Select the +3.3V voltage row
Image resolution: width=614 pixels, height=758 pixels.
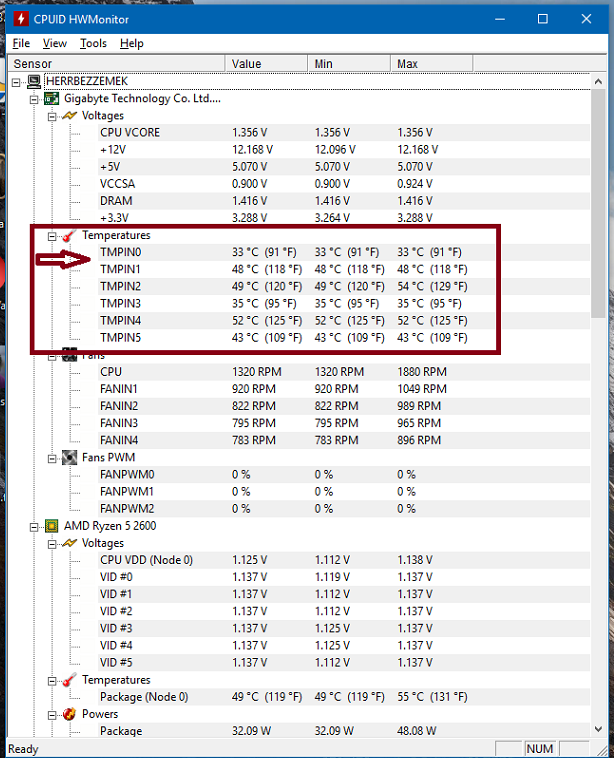(343, 218)
